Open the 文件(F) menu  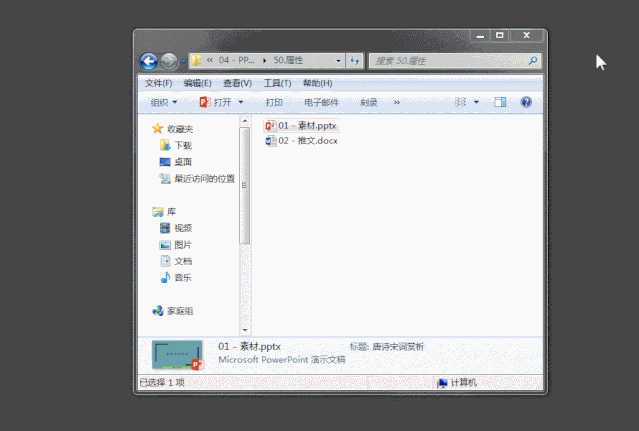pyautogui.click(x=159, y=83)
